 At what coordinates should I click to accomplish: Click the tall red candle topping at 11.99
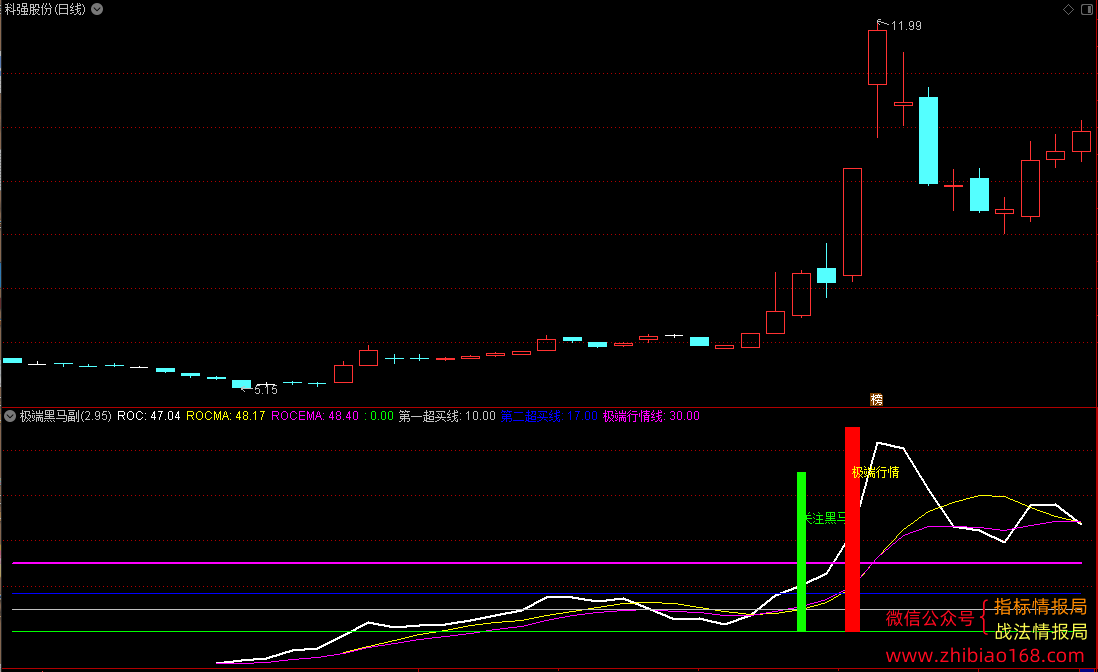tap(877, 57)
